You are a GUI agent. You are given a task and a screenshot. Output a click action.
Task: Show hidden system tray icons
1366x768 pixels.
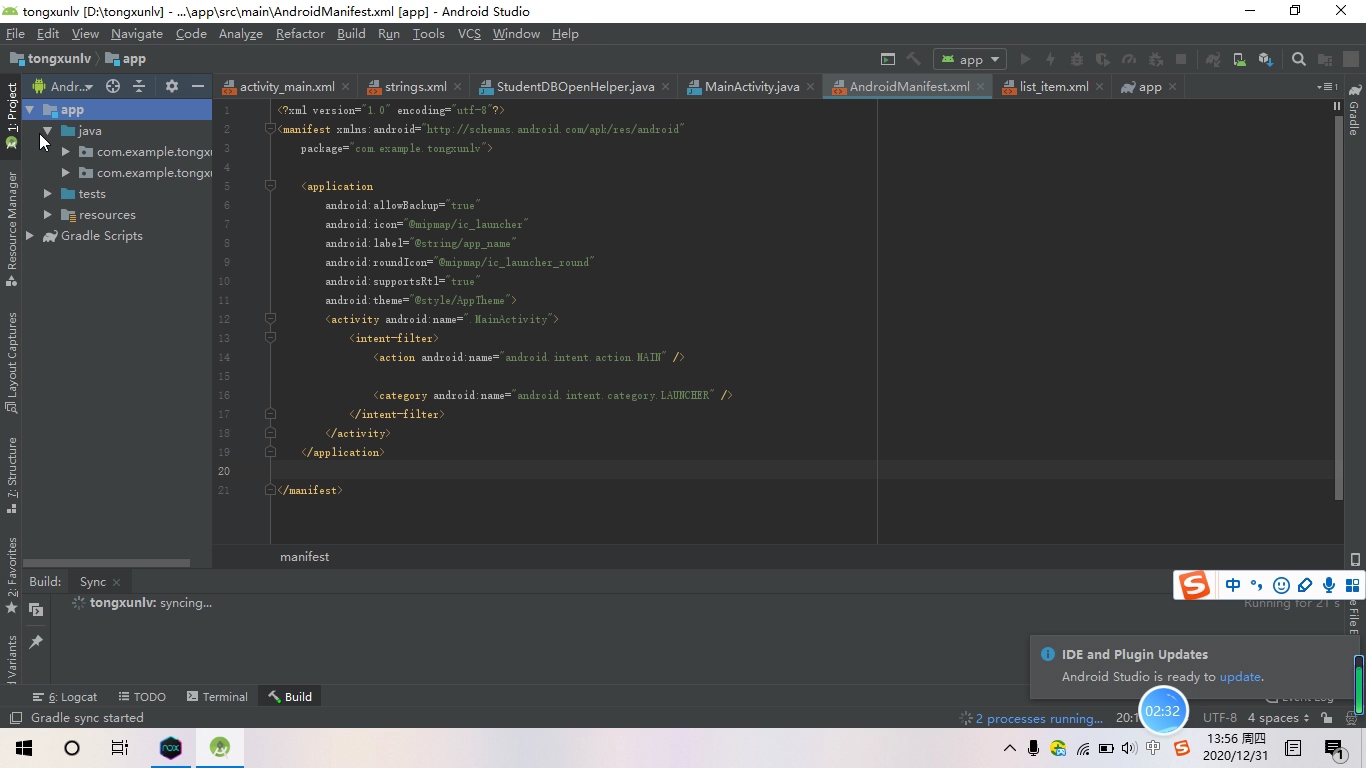1009,747
